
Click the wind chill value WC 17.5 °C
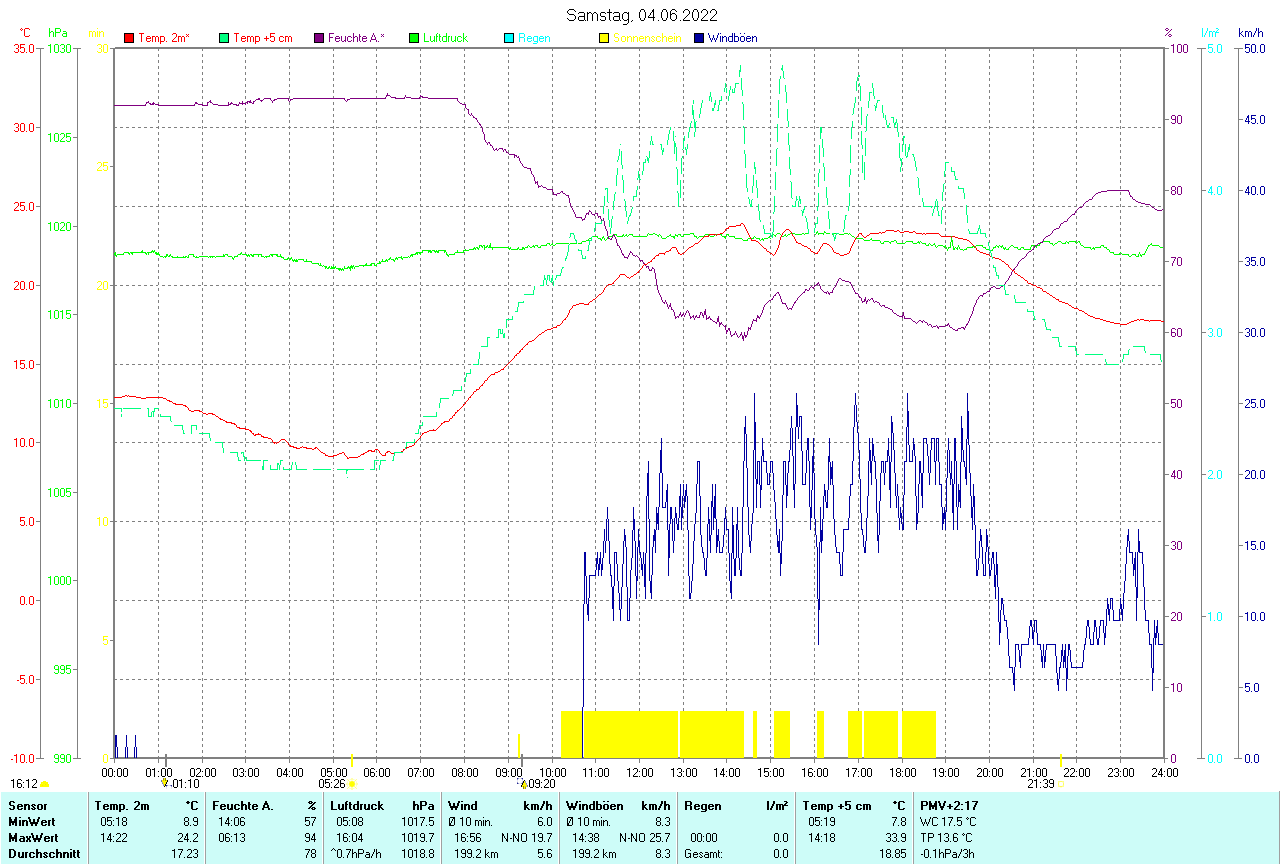[948, 822]
